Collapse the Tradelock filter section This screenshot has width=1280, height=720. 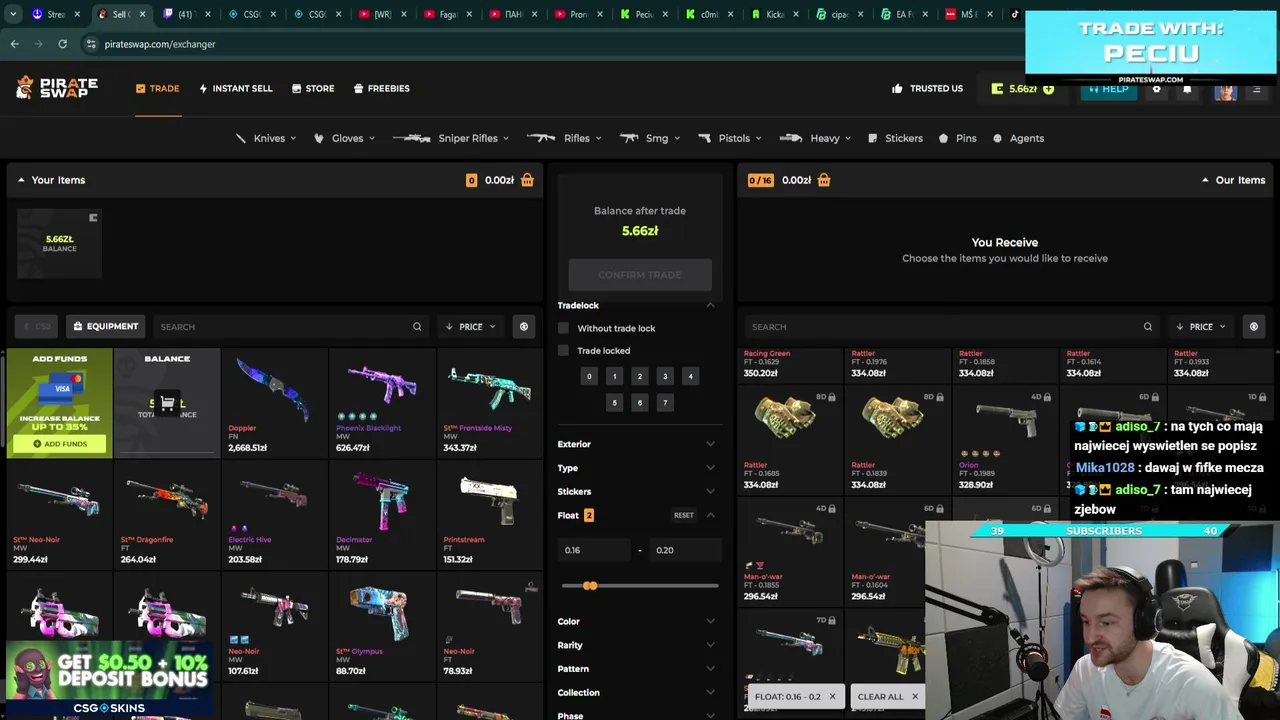tap(636, 305)
